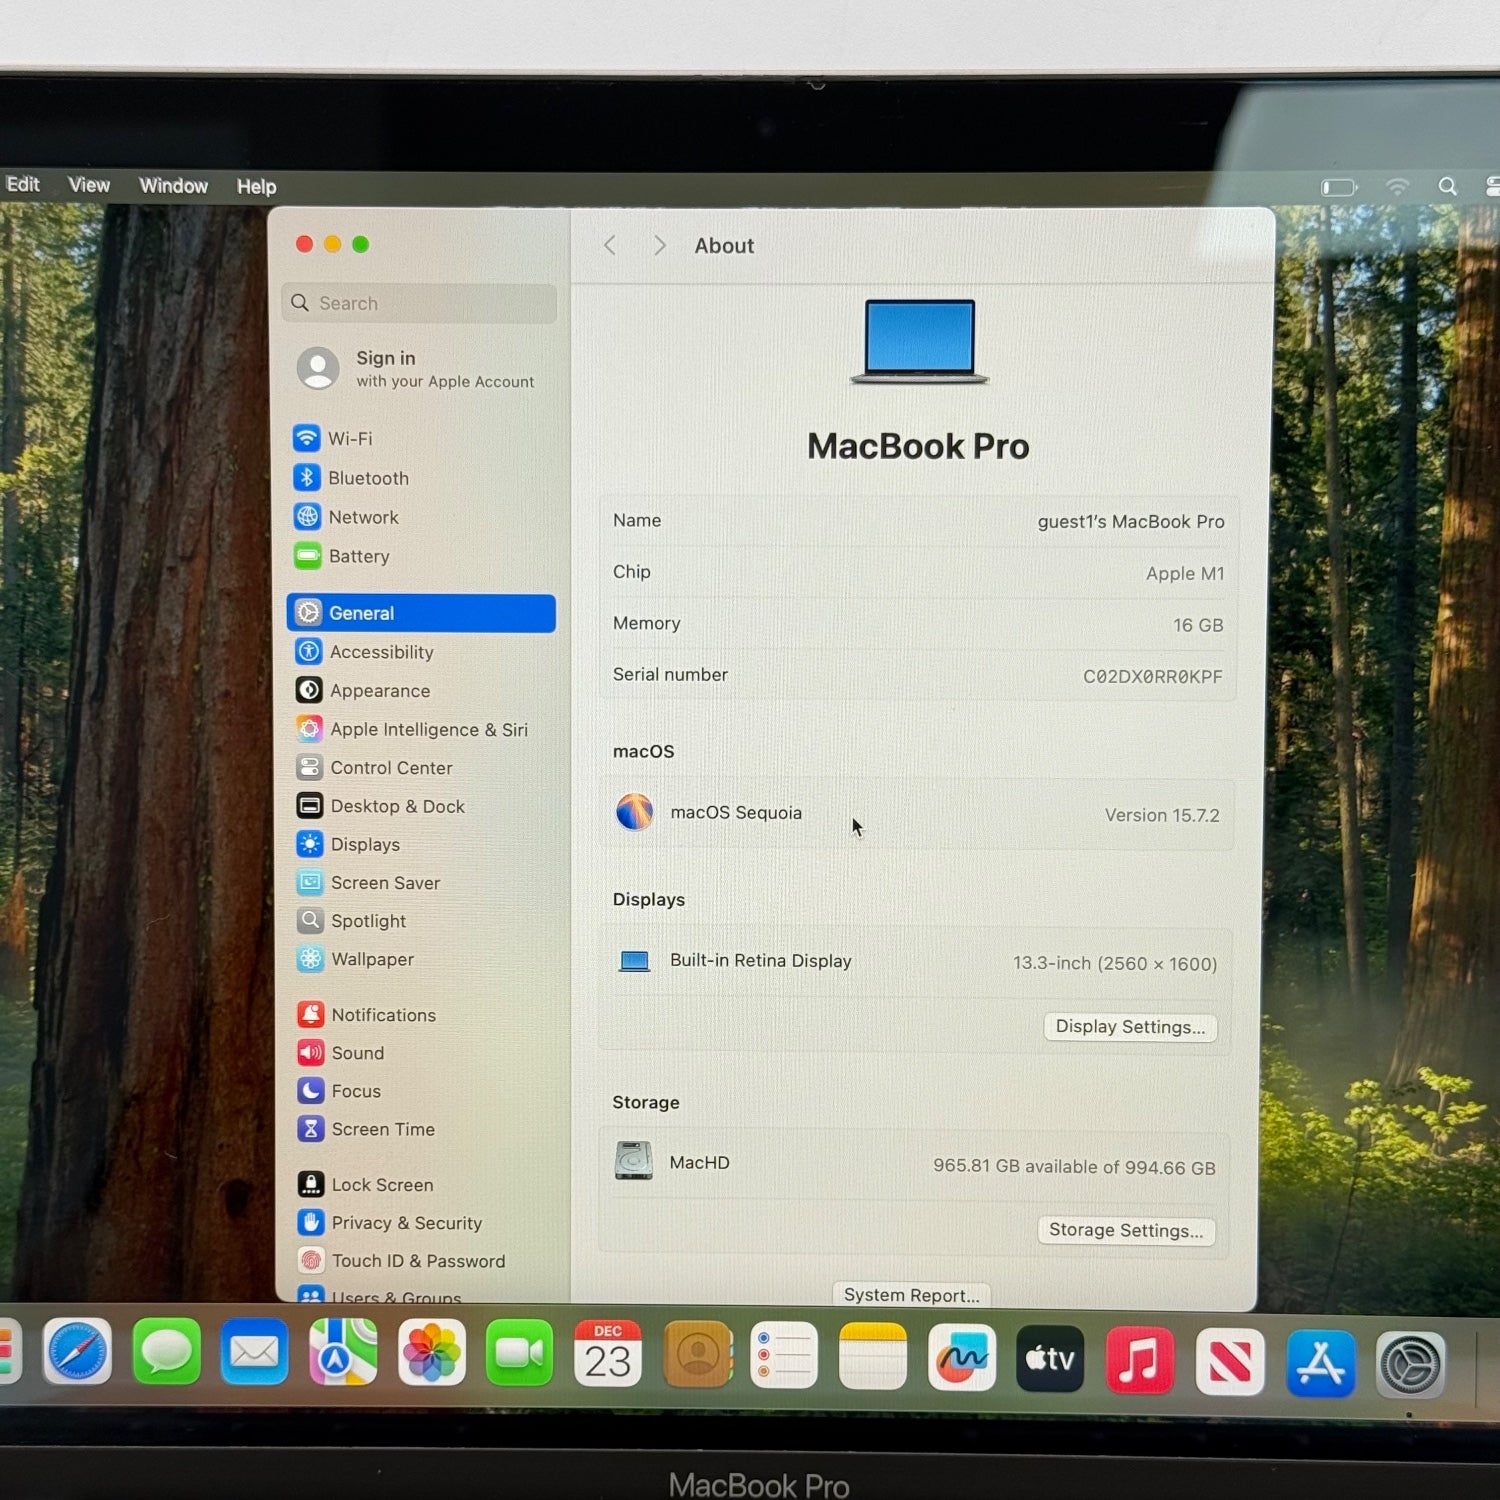Open the Battery settings pane

point(358,556)
